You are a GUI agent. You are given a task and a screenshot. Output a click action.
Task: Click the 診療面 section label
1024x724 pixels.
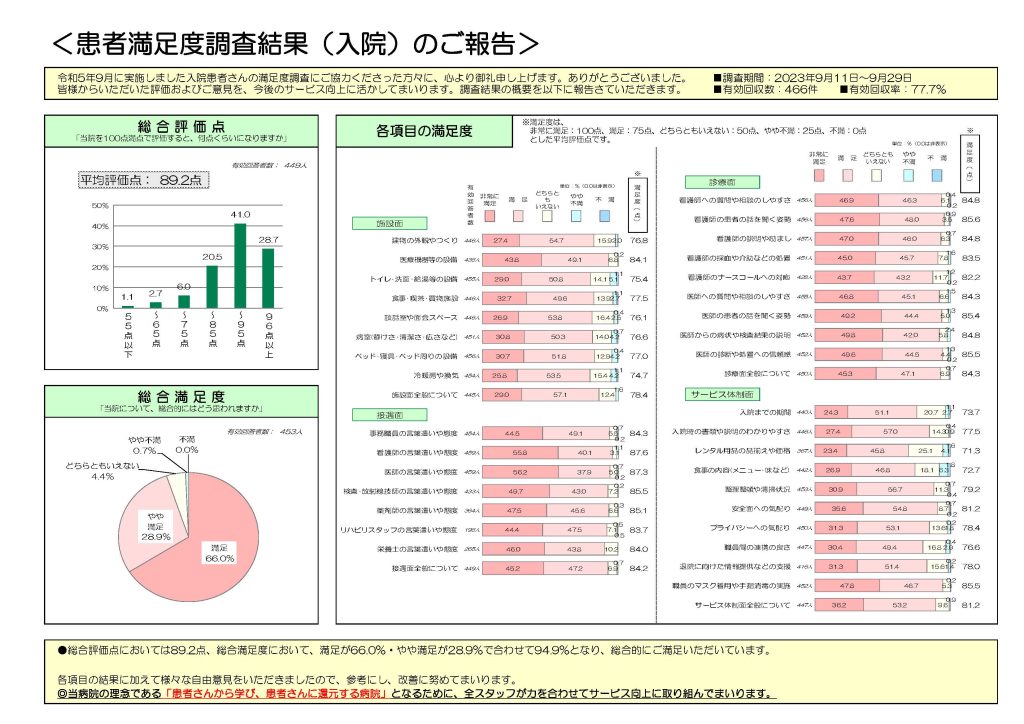[722, 182]
